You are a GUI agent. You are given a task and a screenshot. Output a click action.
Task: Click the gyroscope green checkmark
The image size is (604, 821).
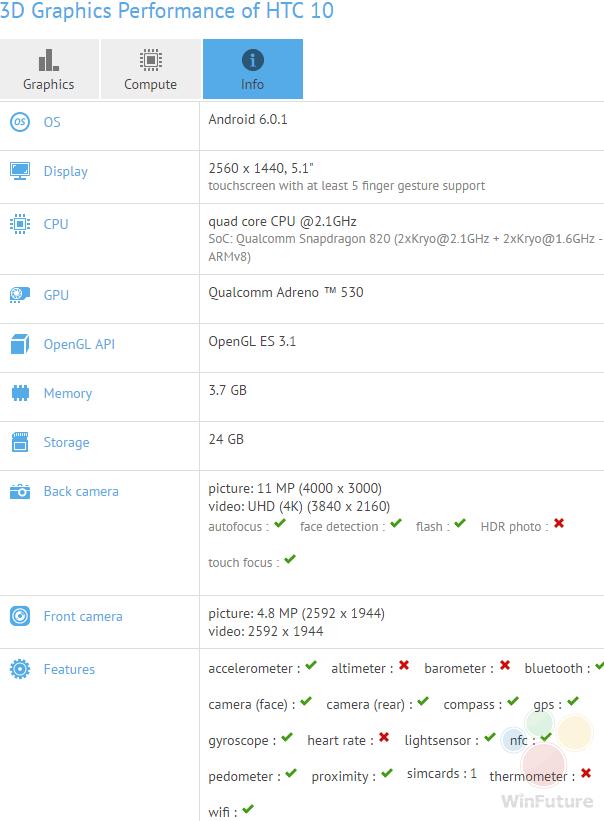tap(287, 737)
